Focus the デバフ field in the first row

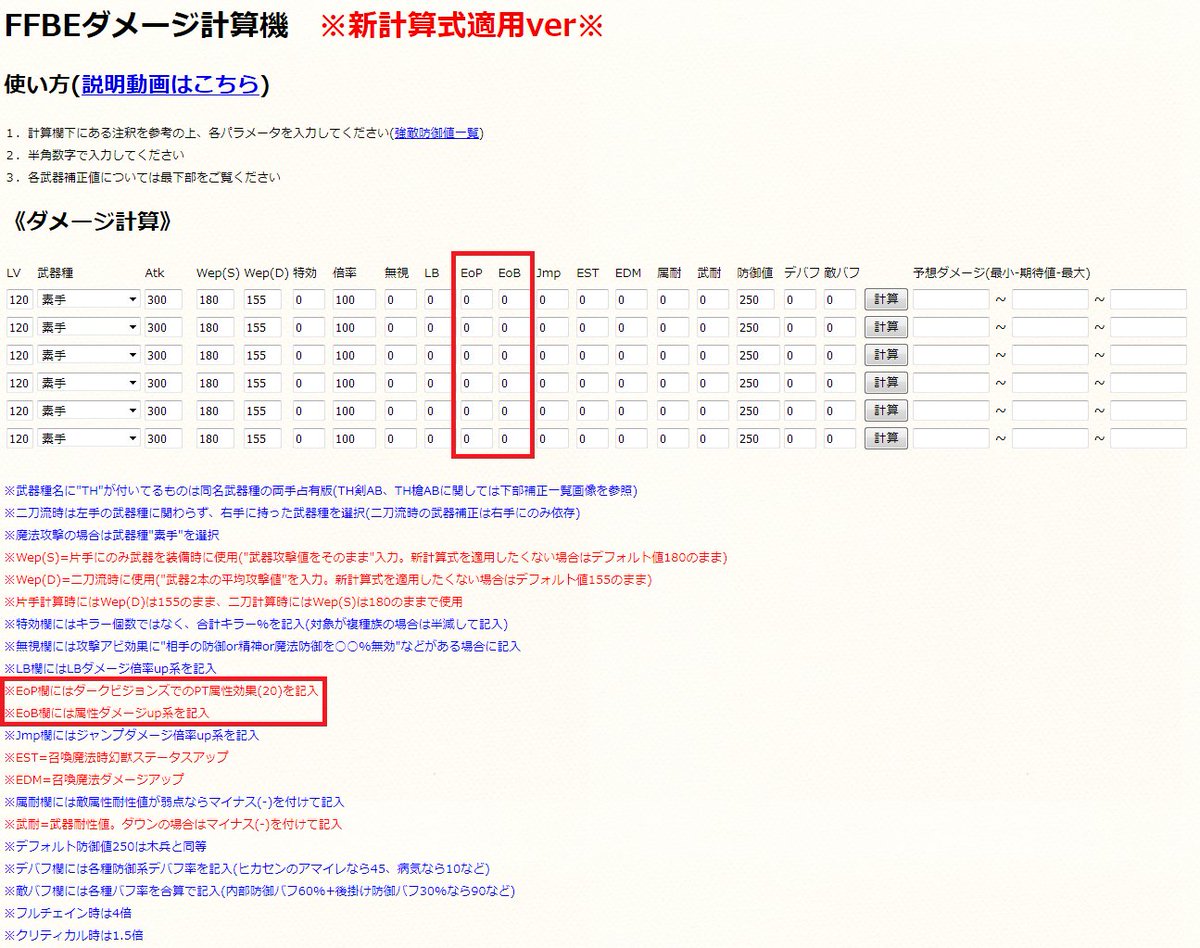[800, 299]
